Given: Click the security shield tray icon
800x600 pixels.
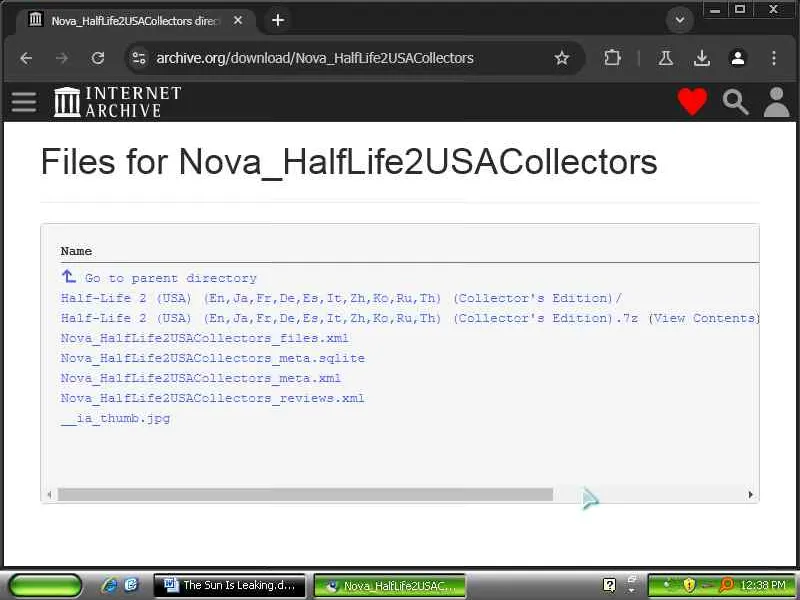Looking at the screenshot, I should click(689, 585).
